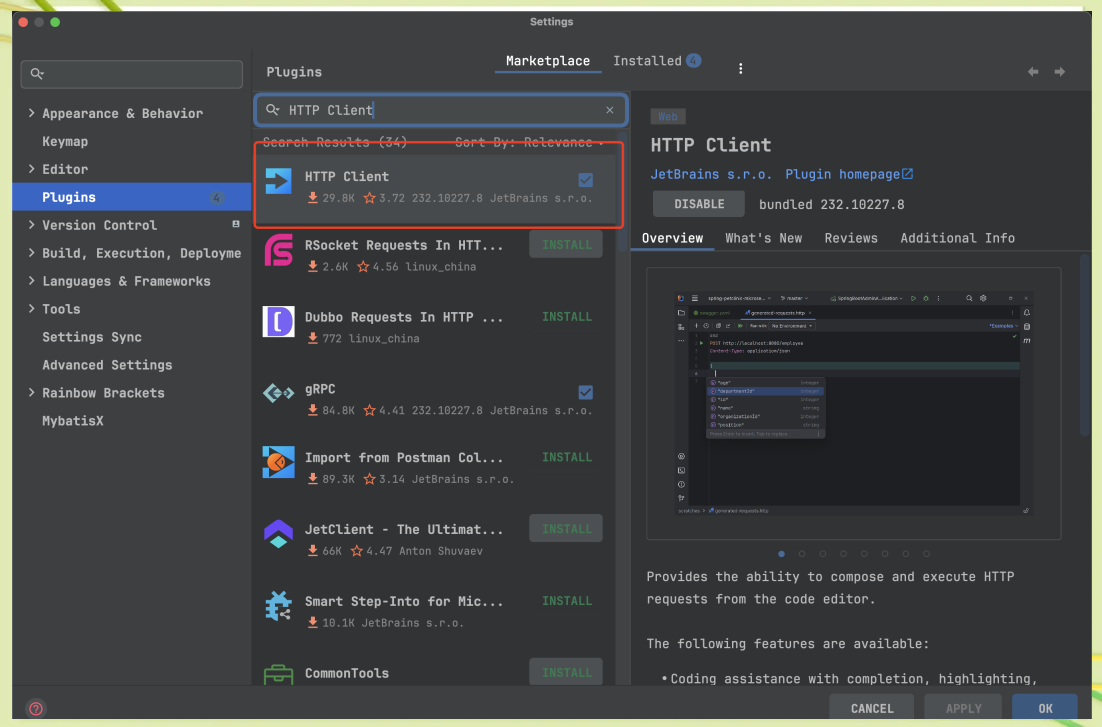
Task: Click the JetClient plugin icon
Action: [x=278, y=534]
